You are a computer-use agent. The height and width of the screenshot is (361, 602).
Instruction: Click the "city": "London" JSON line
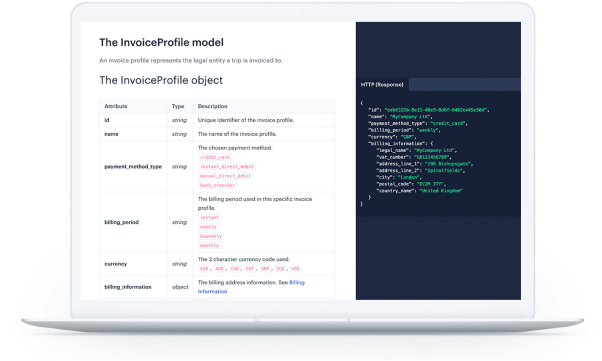399,177
